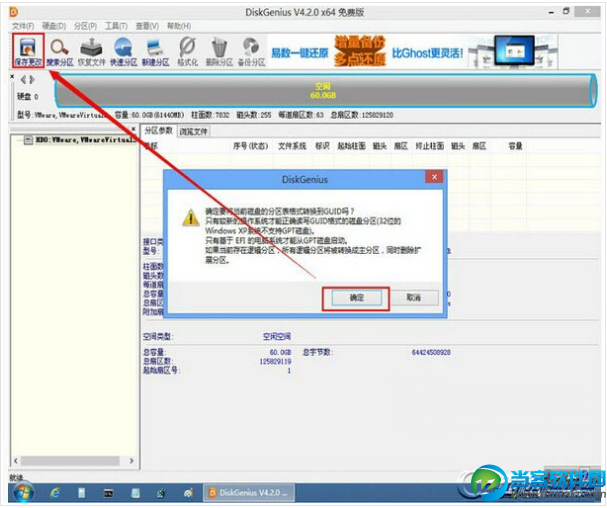This screenshot has width=607, height=508.
Task: Close the disk map panel
Action: pyautogui.click(x=12, y=77)
